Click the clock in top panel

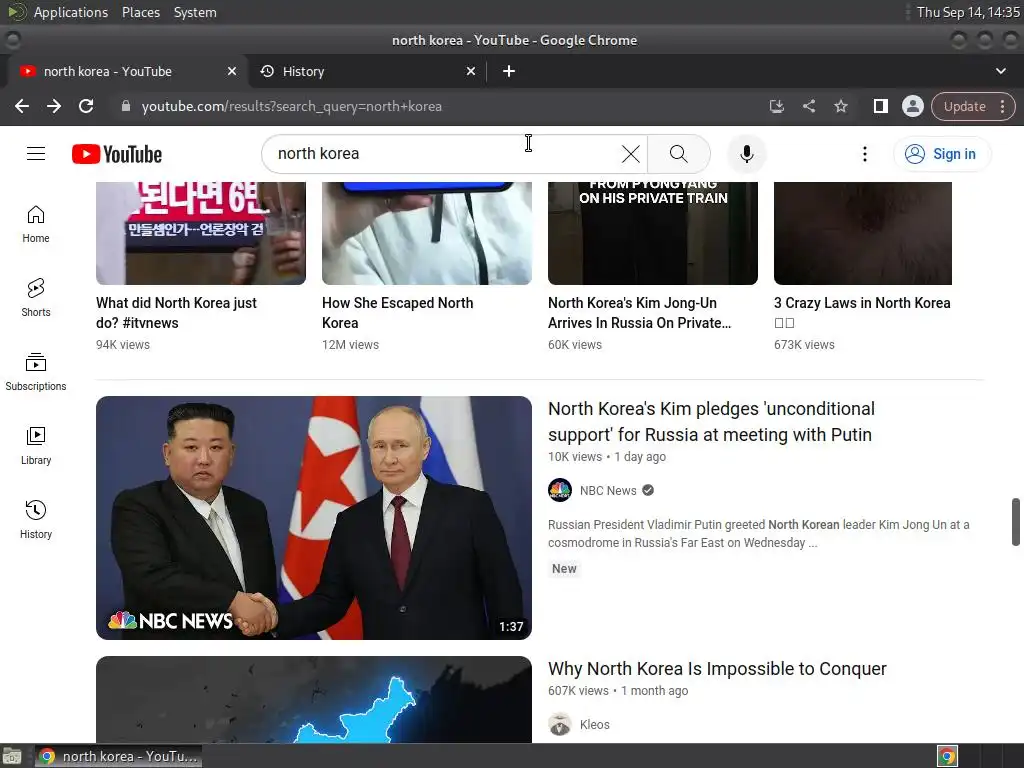[968, 12]
